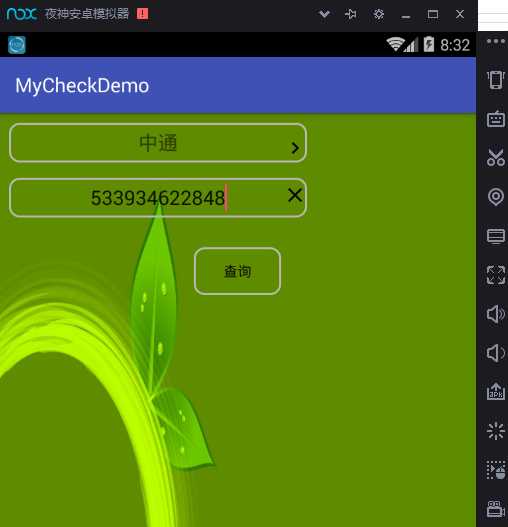
Task: Click the MyCheckDemo app title
Action: 82,86
